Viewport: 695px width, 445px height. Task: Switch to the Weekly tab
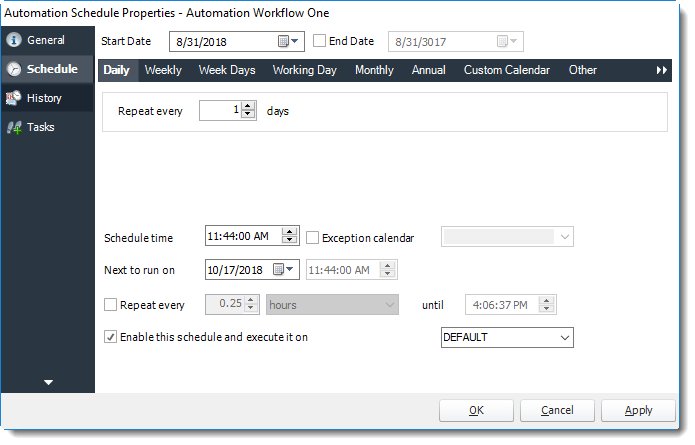coord(163,70)
